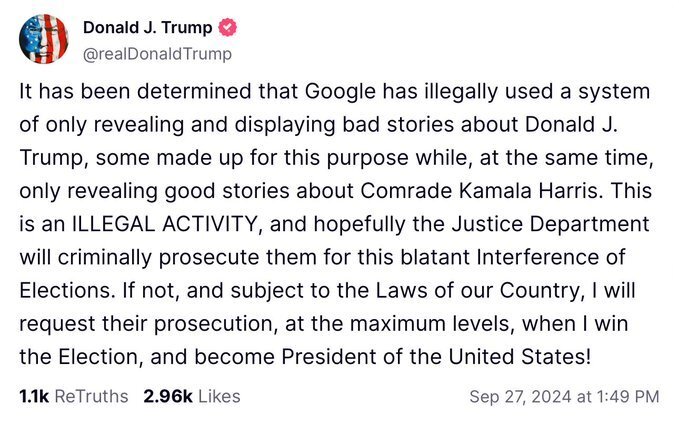
Task: Open the @realDonaldTrump handle link
Action: (156, 53)
